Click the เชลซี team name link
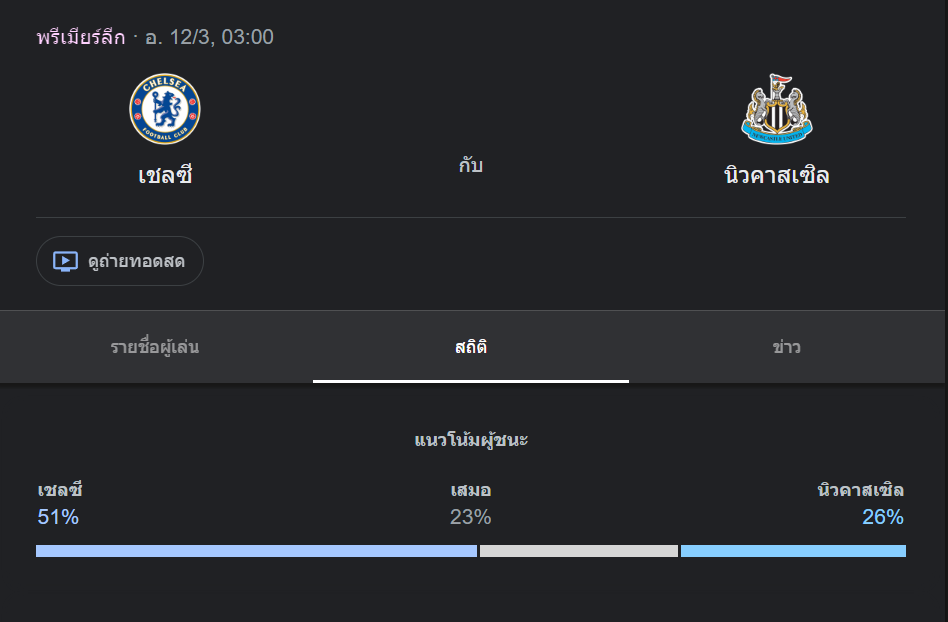The height and width of the screenshot is (622, 948). 165,173
